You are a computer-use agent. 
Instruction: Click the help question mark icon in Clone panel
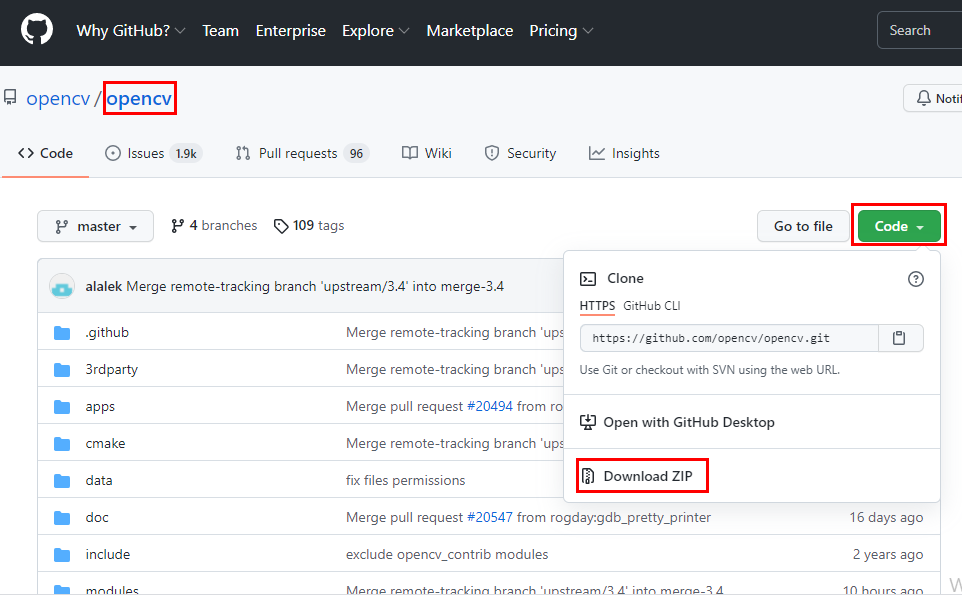[915, 279]
